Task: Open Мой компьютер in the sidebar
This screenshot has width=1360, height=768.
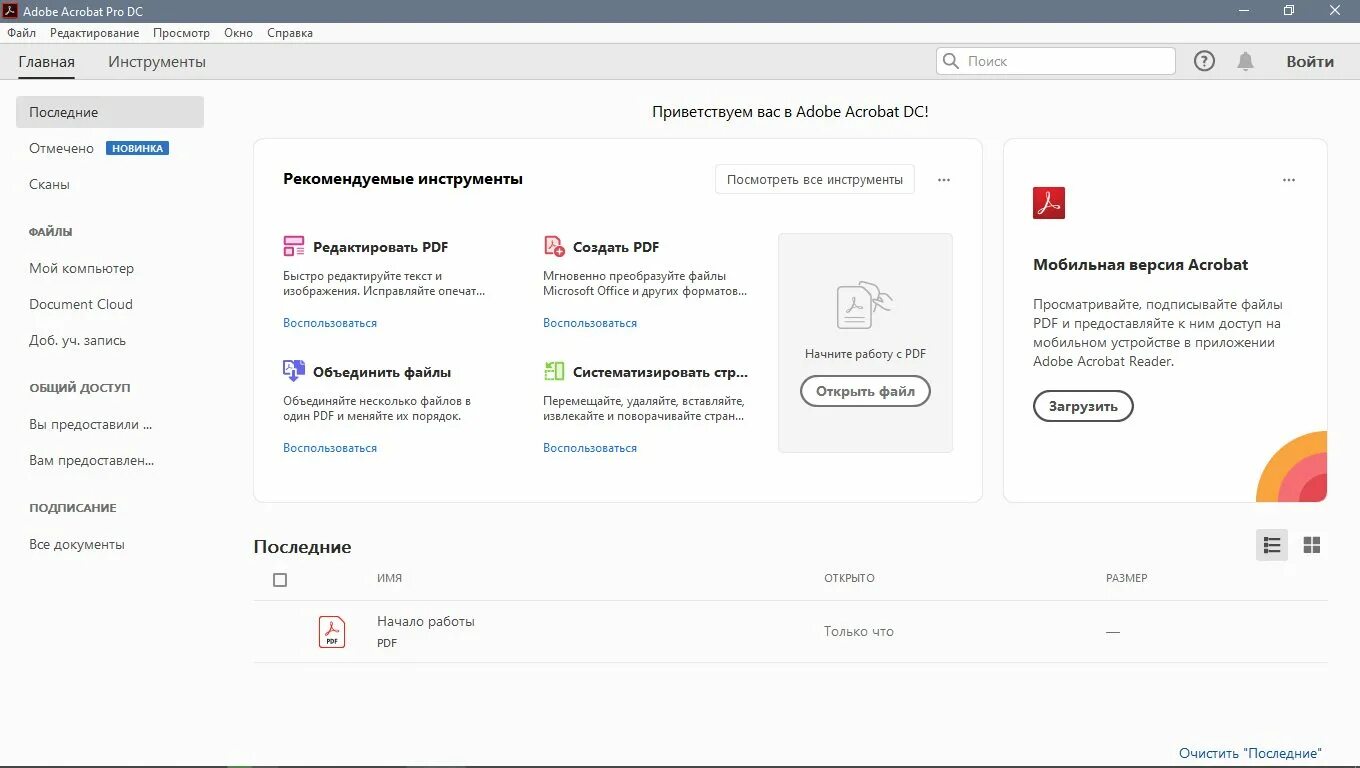Action: point(81,268)
